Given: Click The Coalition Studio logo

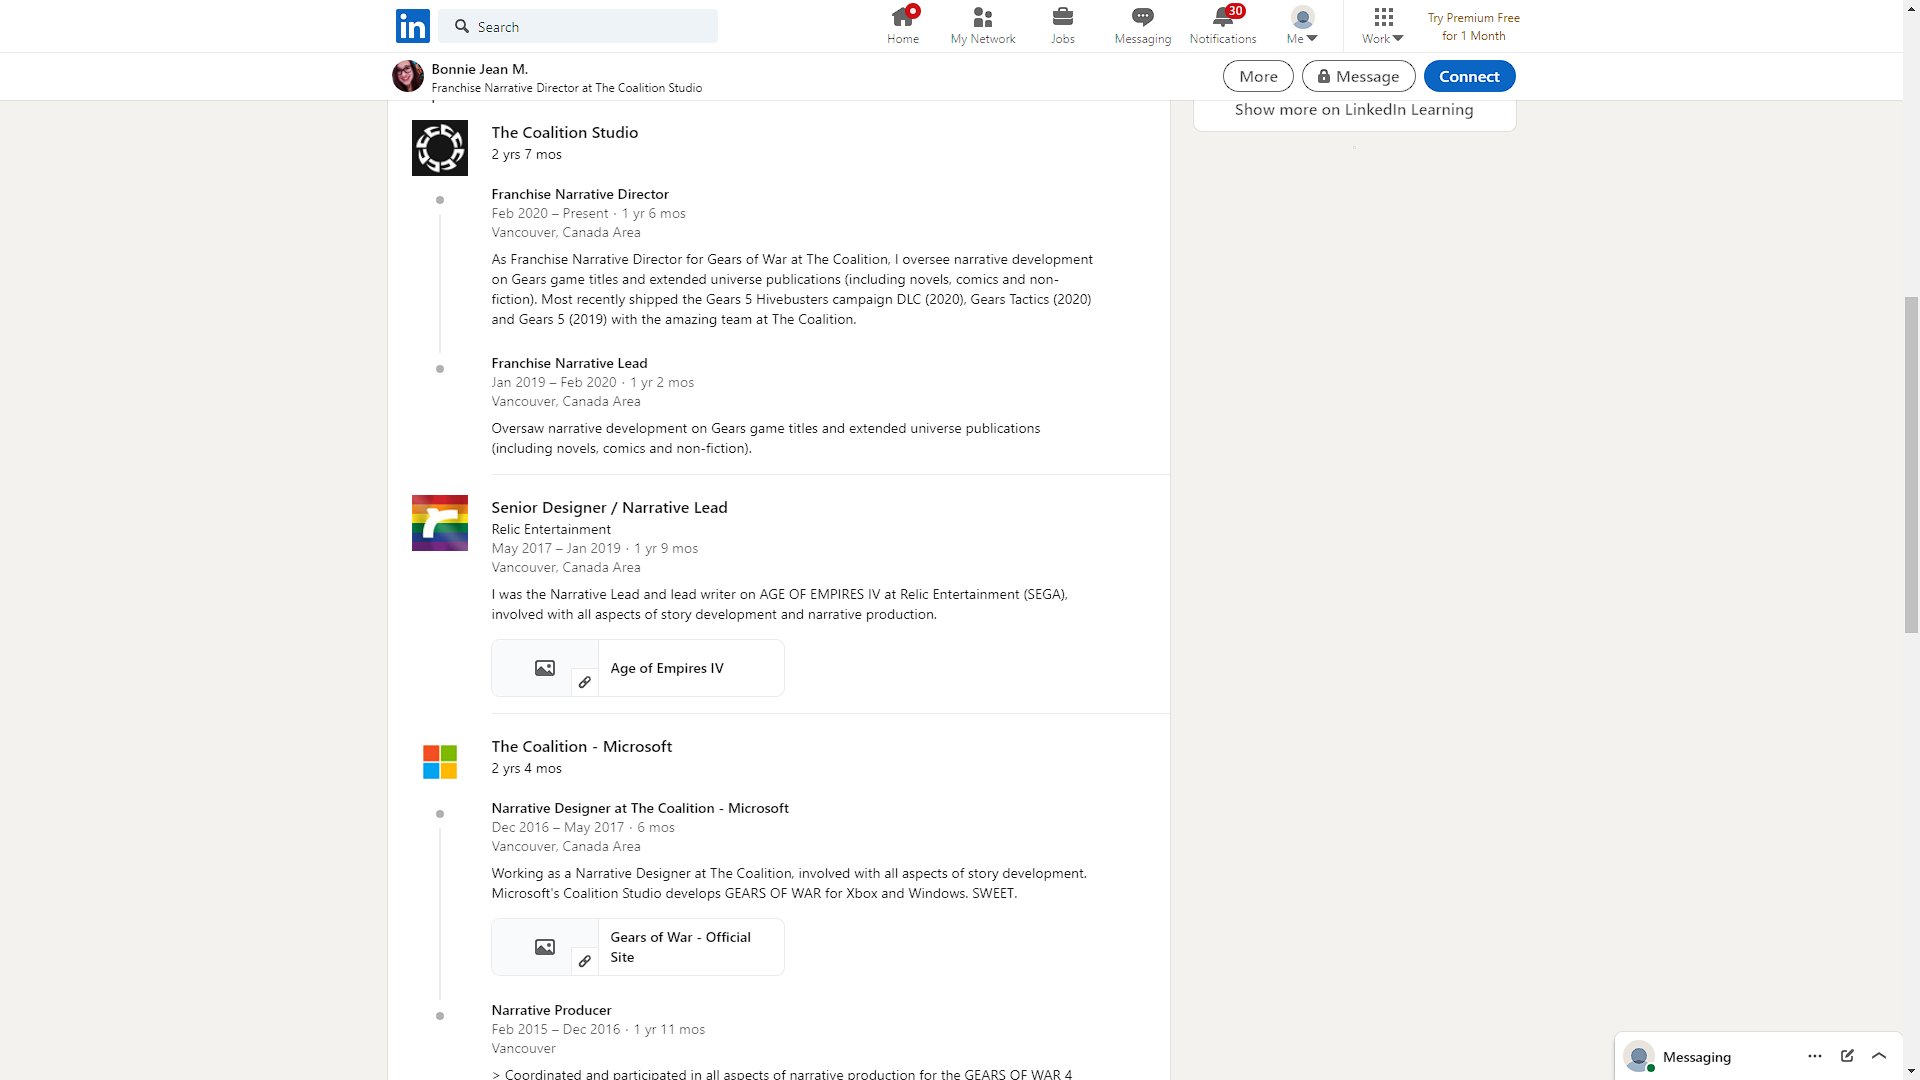Looking at the screenshot, I should click(440, 148).
